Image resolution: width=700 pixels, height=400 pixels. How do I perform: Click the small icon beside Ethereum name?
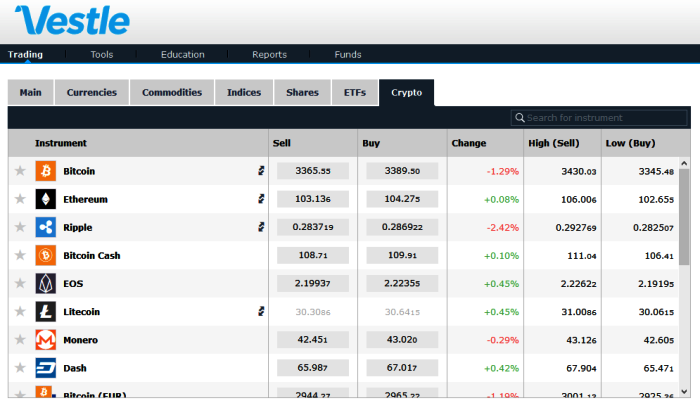point(261,199)
